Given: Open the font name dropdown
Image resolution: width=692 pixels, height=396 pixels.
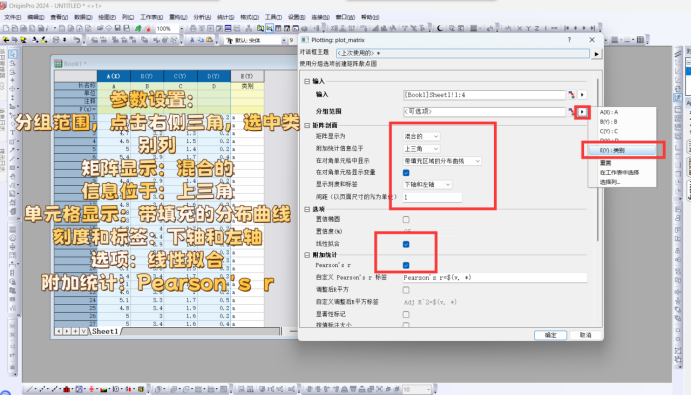Looking at the screenshot, I should tap(283, 40).
